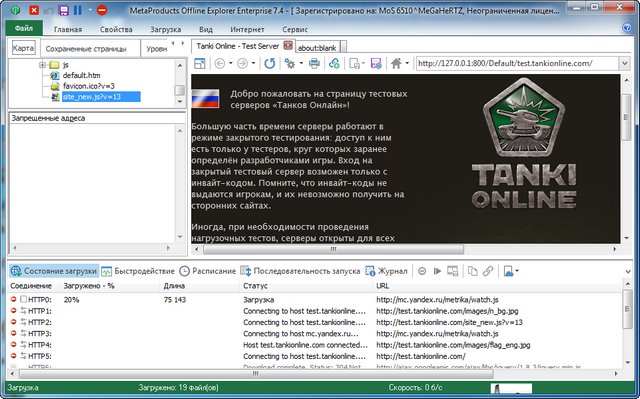
Task: Switch to the Свойства ribbon tab
Action: (116, 29)
